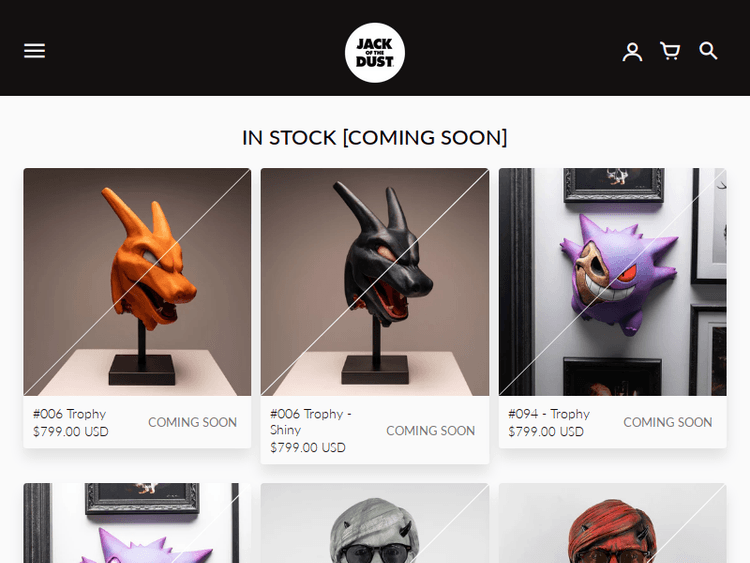
Task: Open the orange #006 Trophy image
Action: coord(137,282)
